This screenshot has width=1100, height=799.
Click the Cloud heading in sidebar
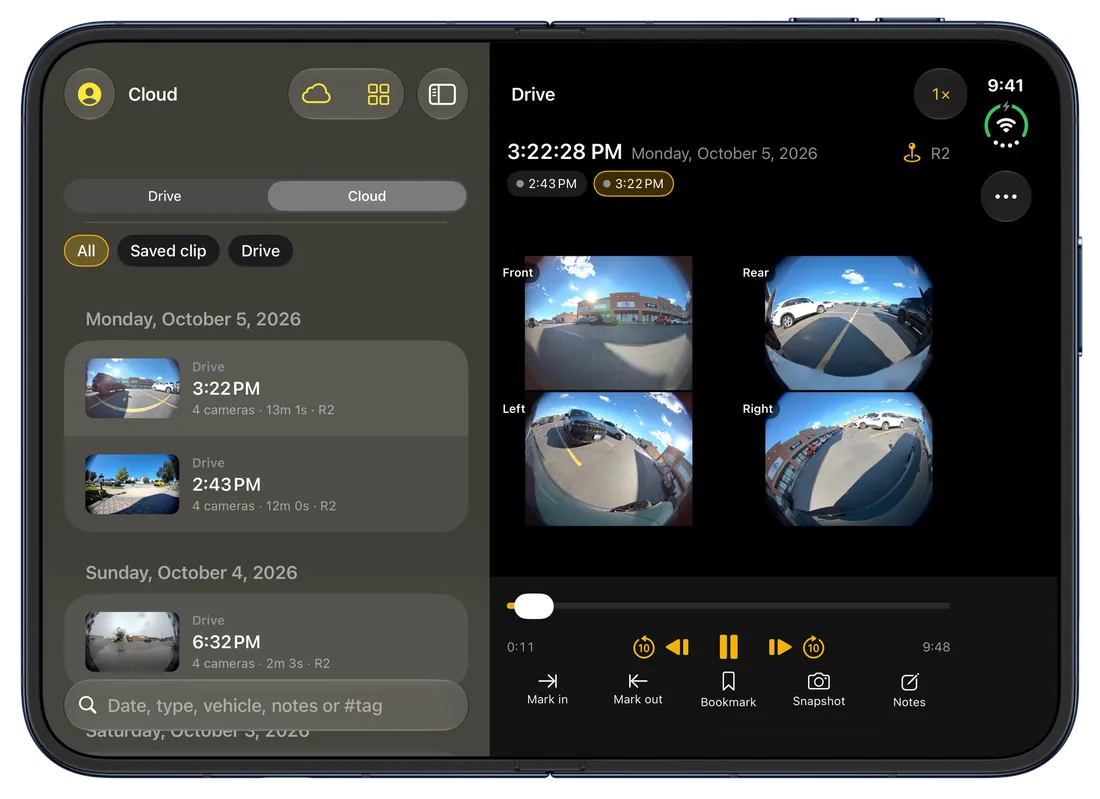pyautogui.click(x=153, y=94)
